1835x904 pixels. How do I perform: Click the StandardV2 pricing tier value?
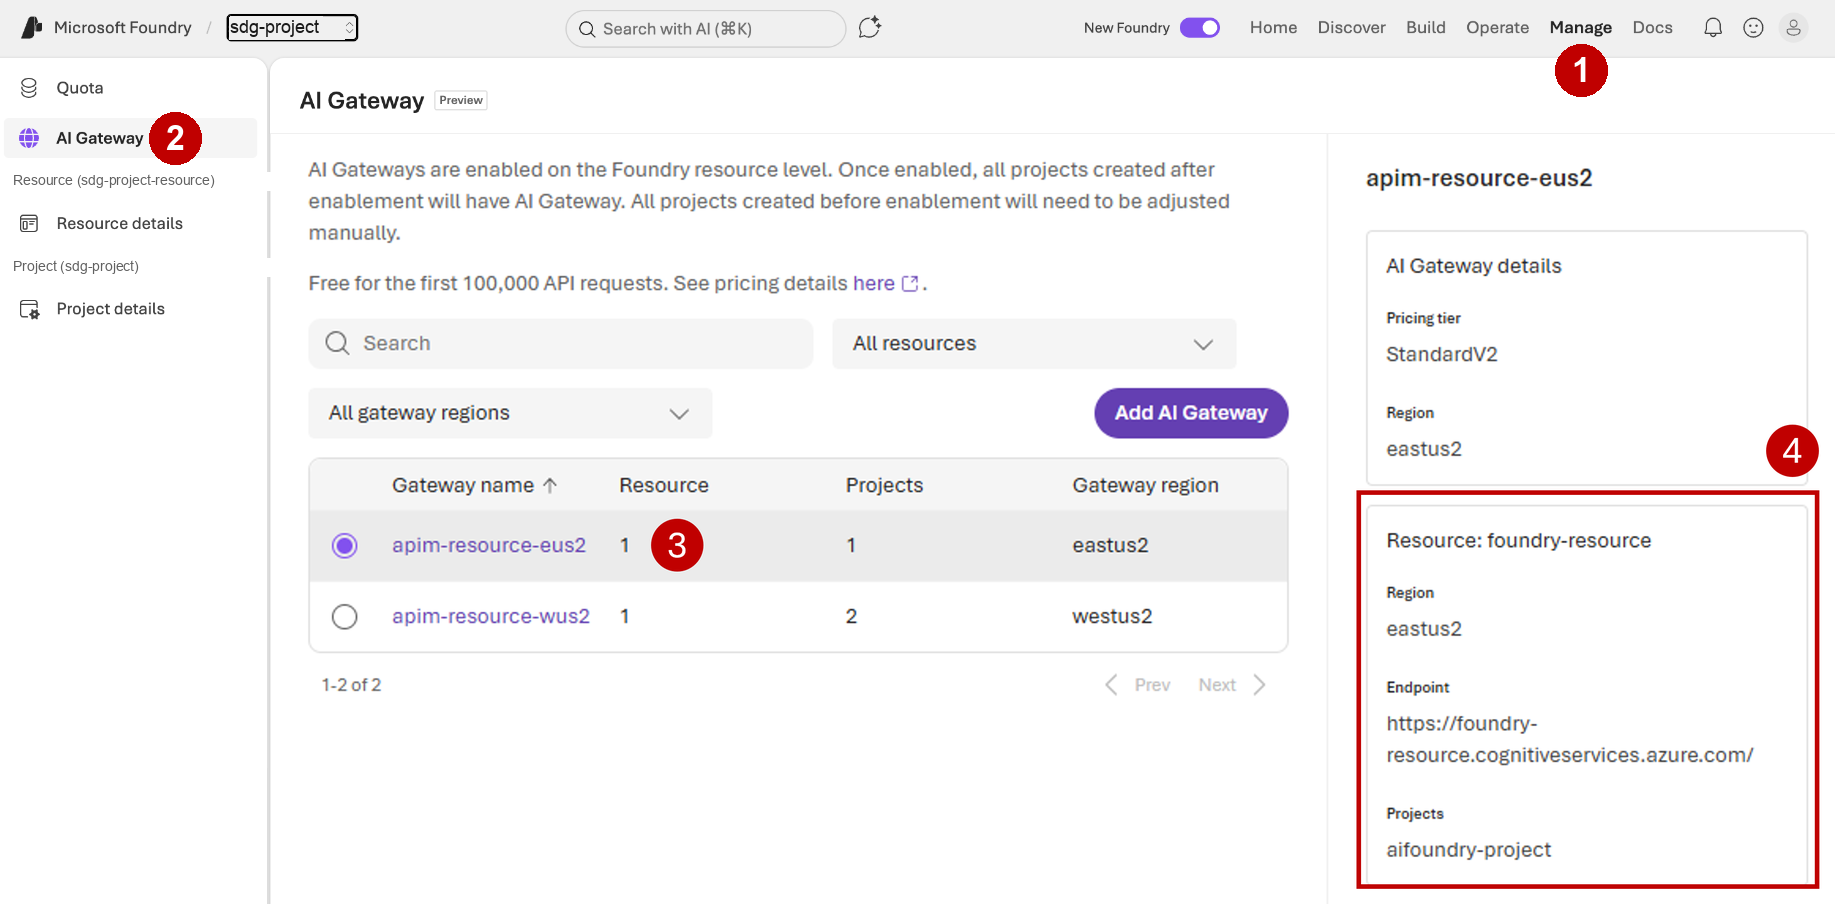tap(1442, 355)
